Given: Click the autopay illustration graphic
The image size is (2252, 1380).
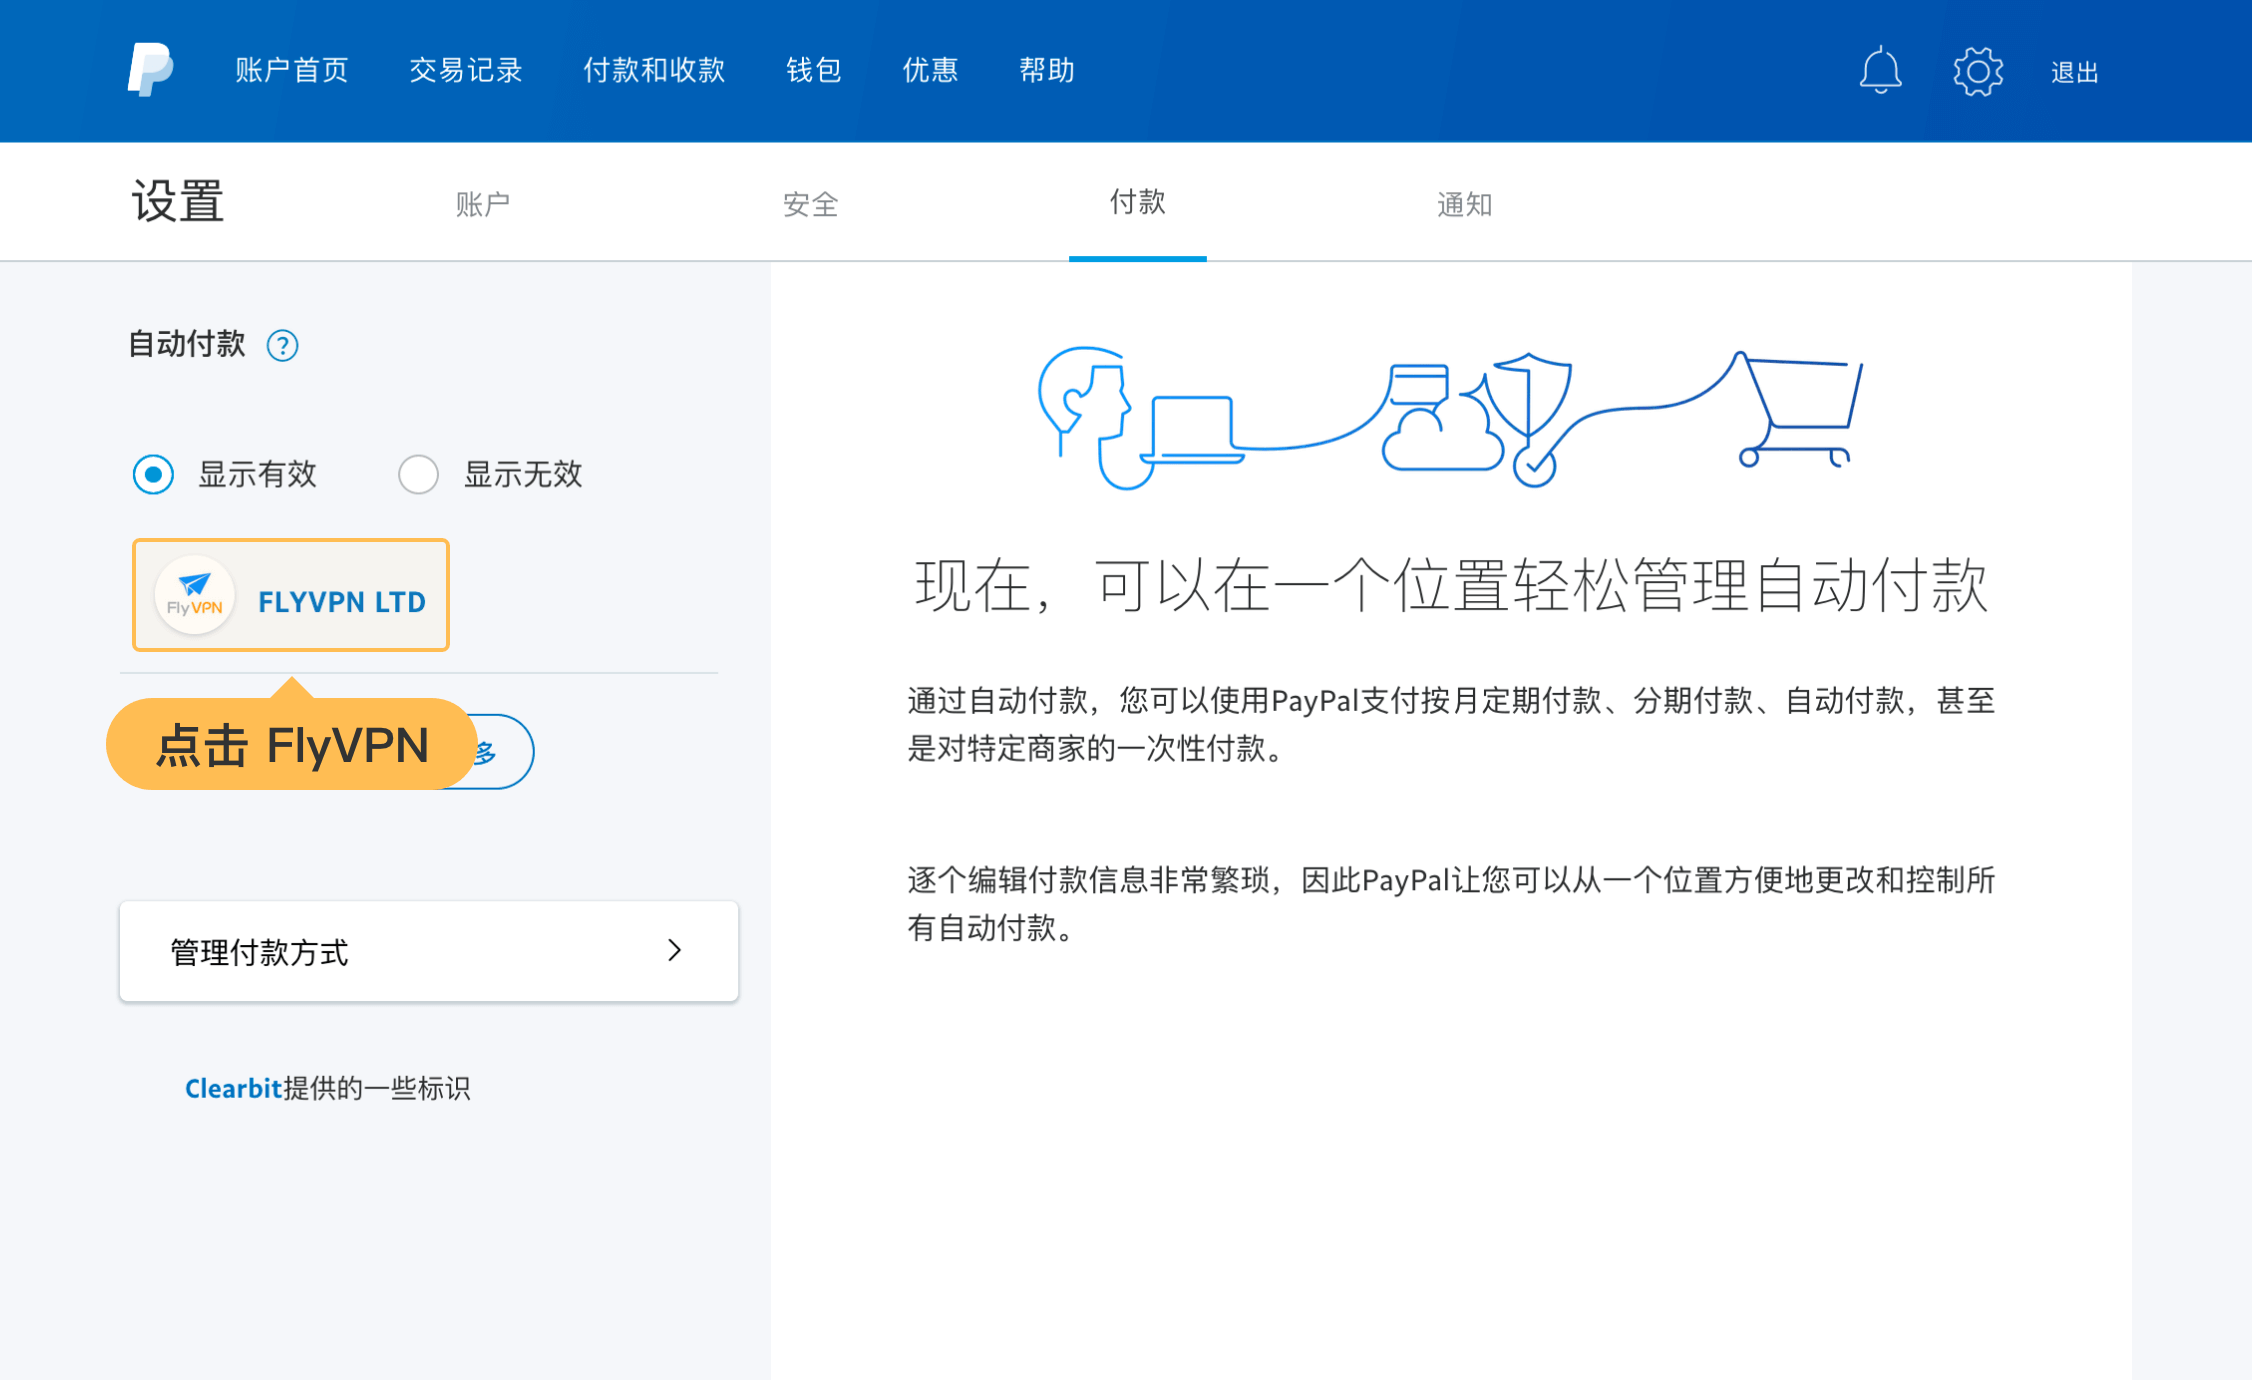Looking at the screenshot, I should pyautogui.click(x=1450, y=418).
